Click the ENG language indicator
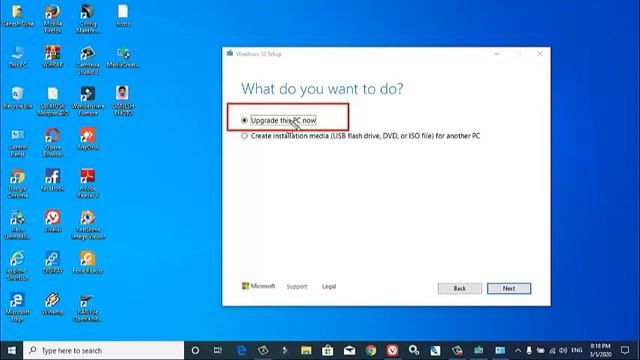This screenshot has width=640, height=360. pos(577,350)
